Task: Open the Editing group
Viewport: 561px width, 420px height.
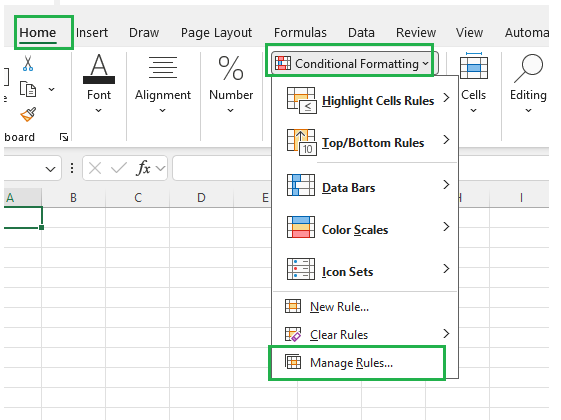Action: pos(528,84)
